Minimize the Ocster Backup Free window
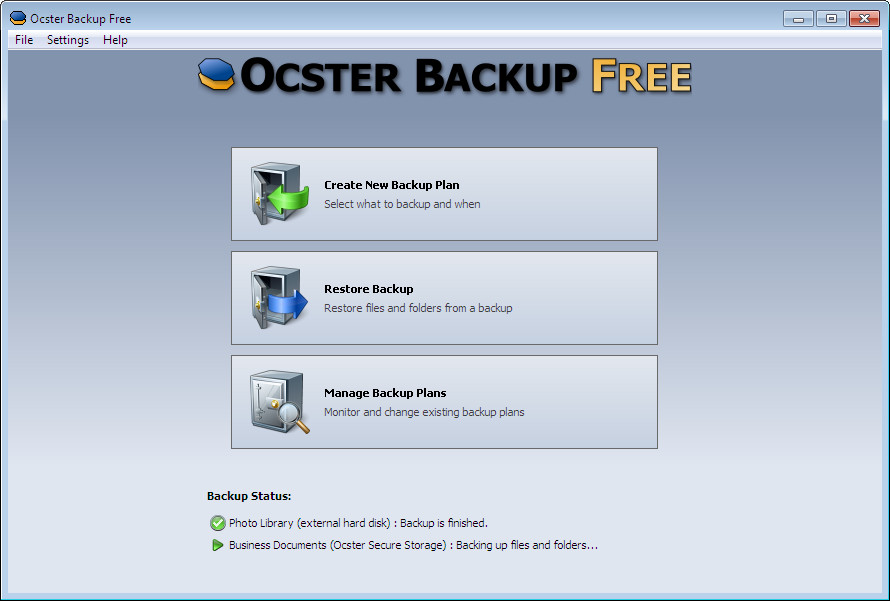Image resolution: width=890 pixels, height=601 pixels. point(798,19)
